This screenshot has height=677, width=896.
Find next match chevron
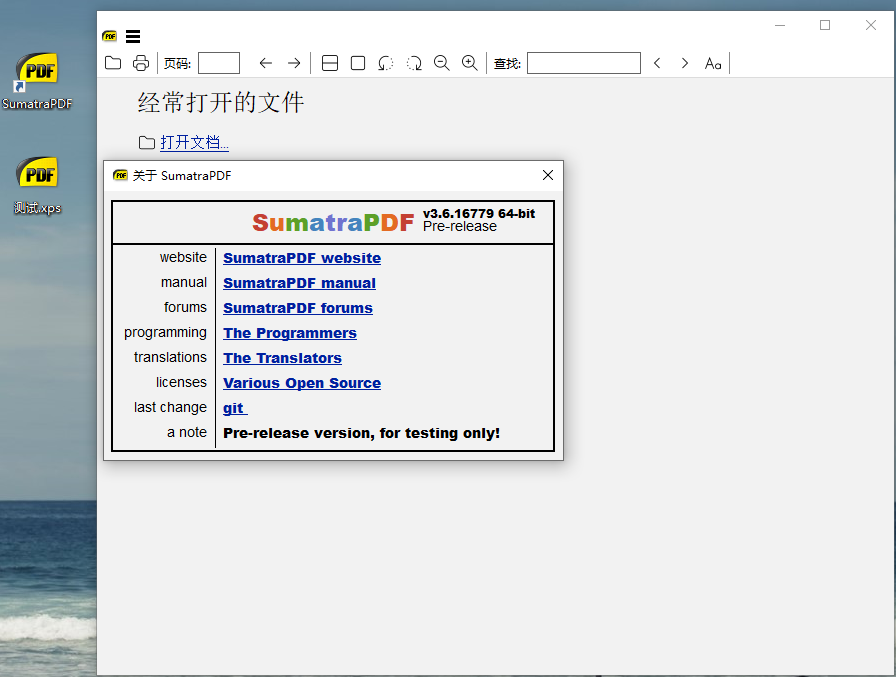(685, 63)
